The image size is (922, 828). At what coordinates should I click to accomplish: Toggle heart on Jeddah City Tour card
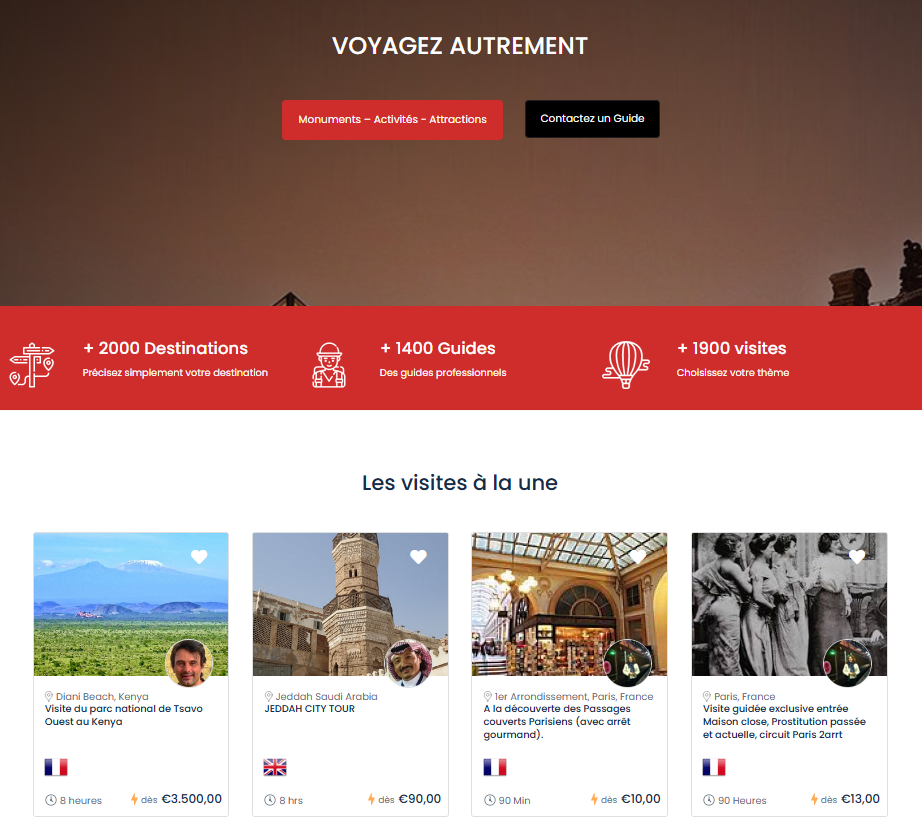click(419, 556)
